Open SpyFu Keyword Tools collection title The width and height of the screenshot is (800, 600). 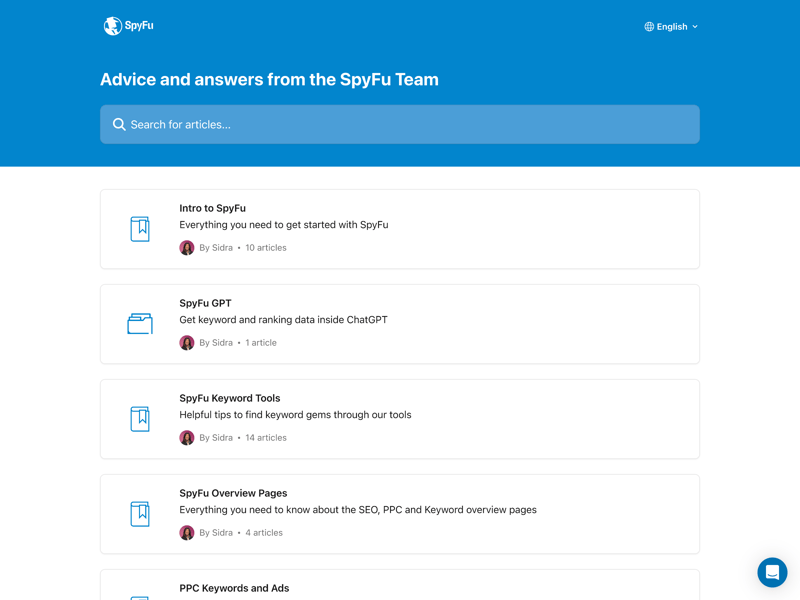pos(229,398)
